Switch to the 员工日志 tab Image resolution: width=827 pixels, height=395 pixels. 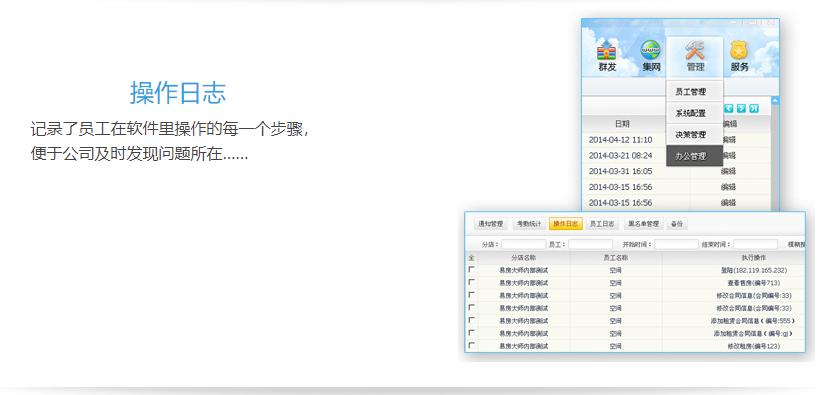pos(603,224)
